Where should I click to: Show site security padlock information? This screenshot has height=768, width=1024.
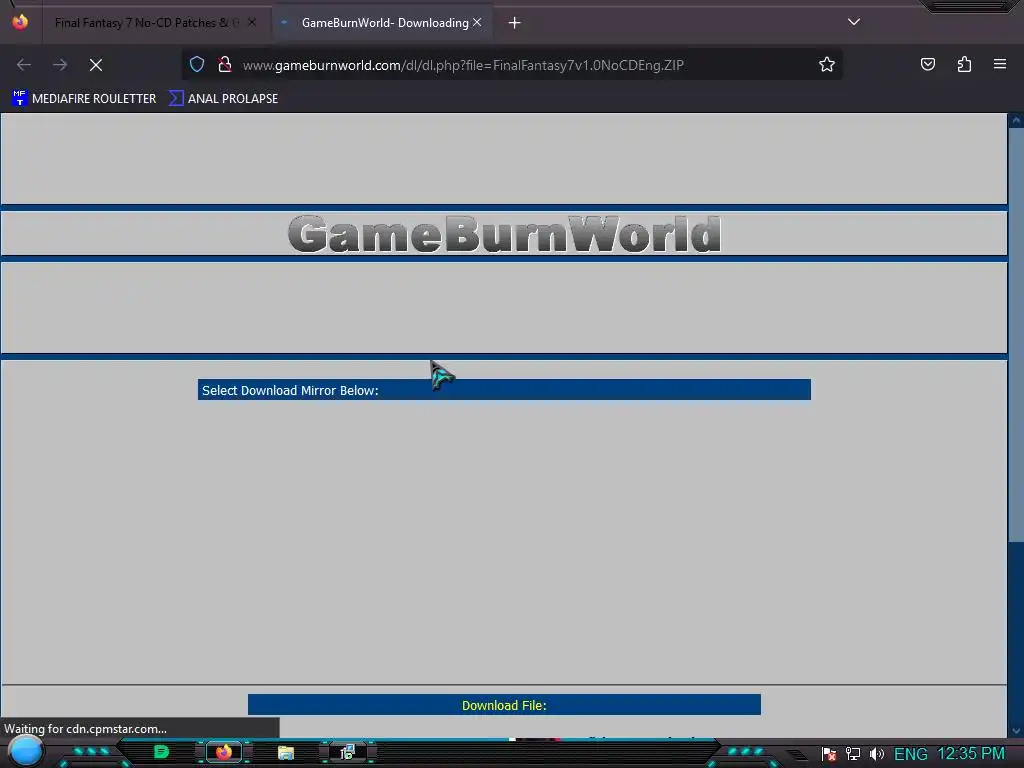[x=225, y=64]
